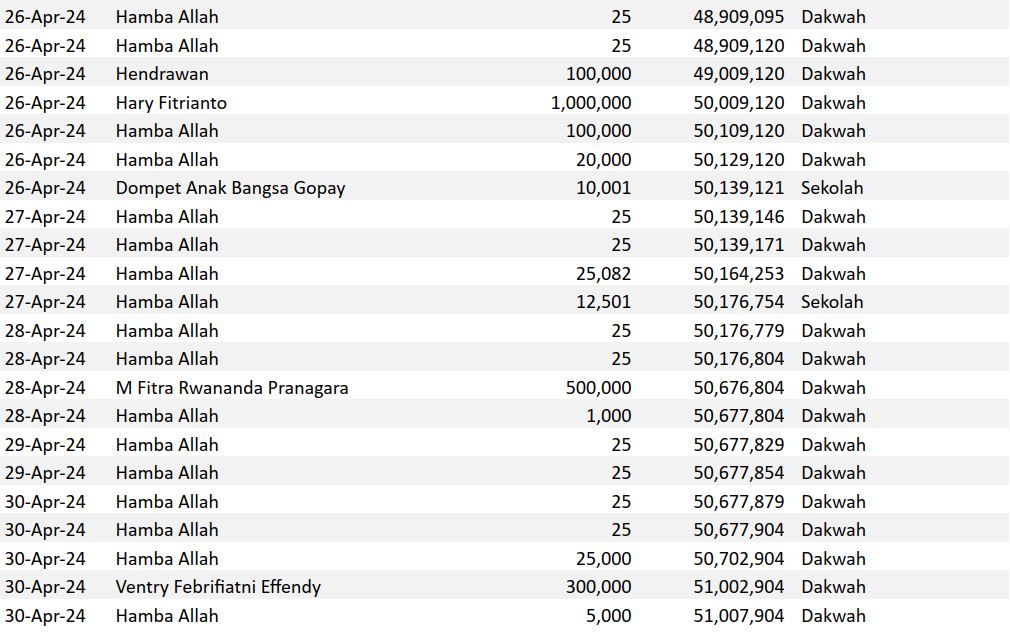Select the Ventry Febrifiatni Effendy cell
This screenshot has width=1010, height=634.
[218, 587]
